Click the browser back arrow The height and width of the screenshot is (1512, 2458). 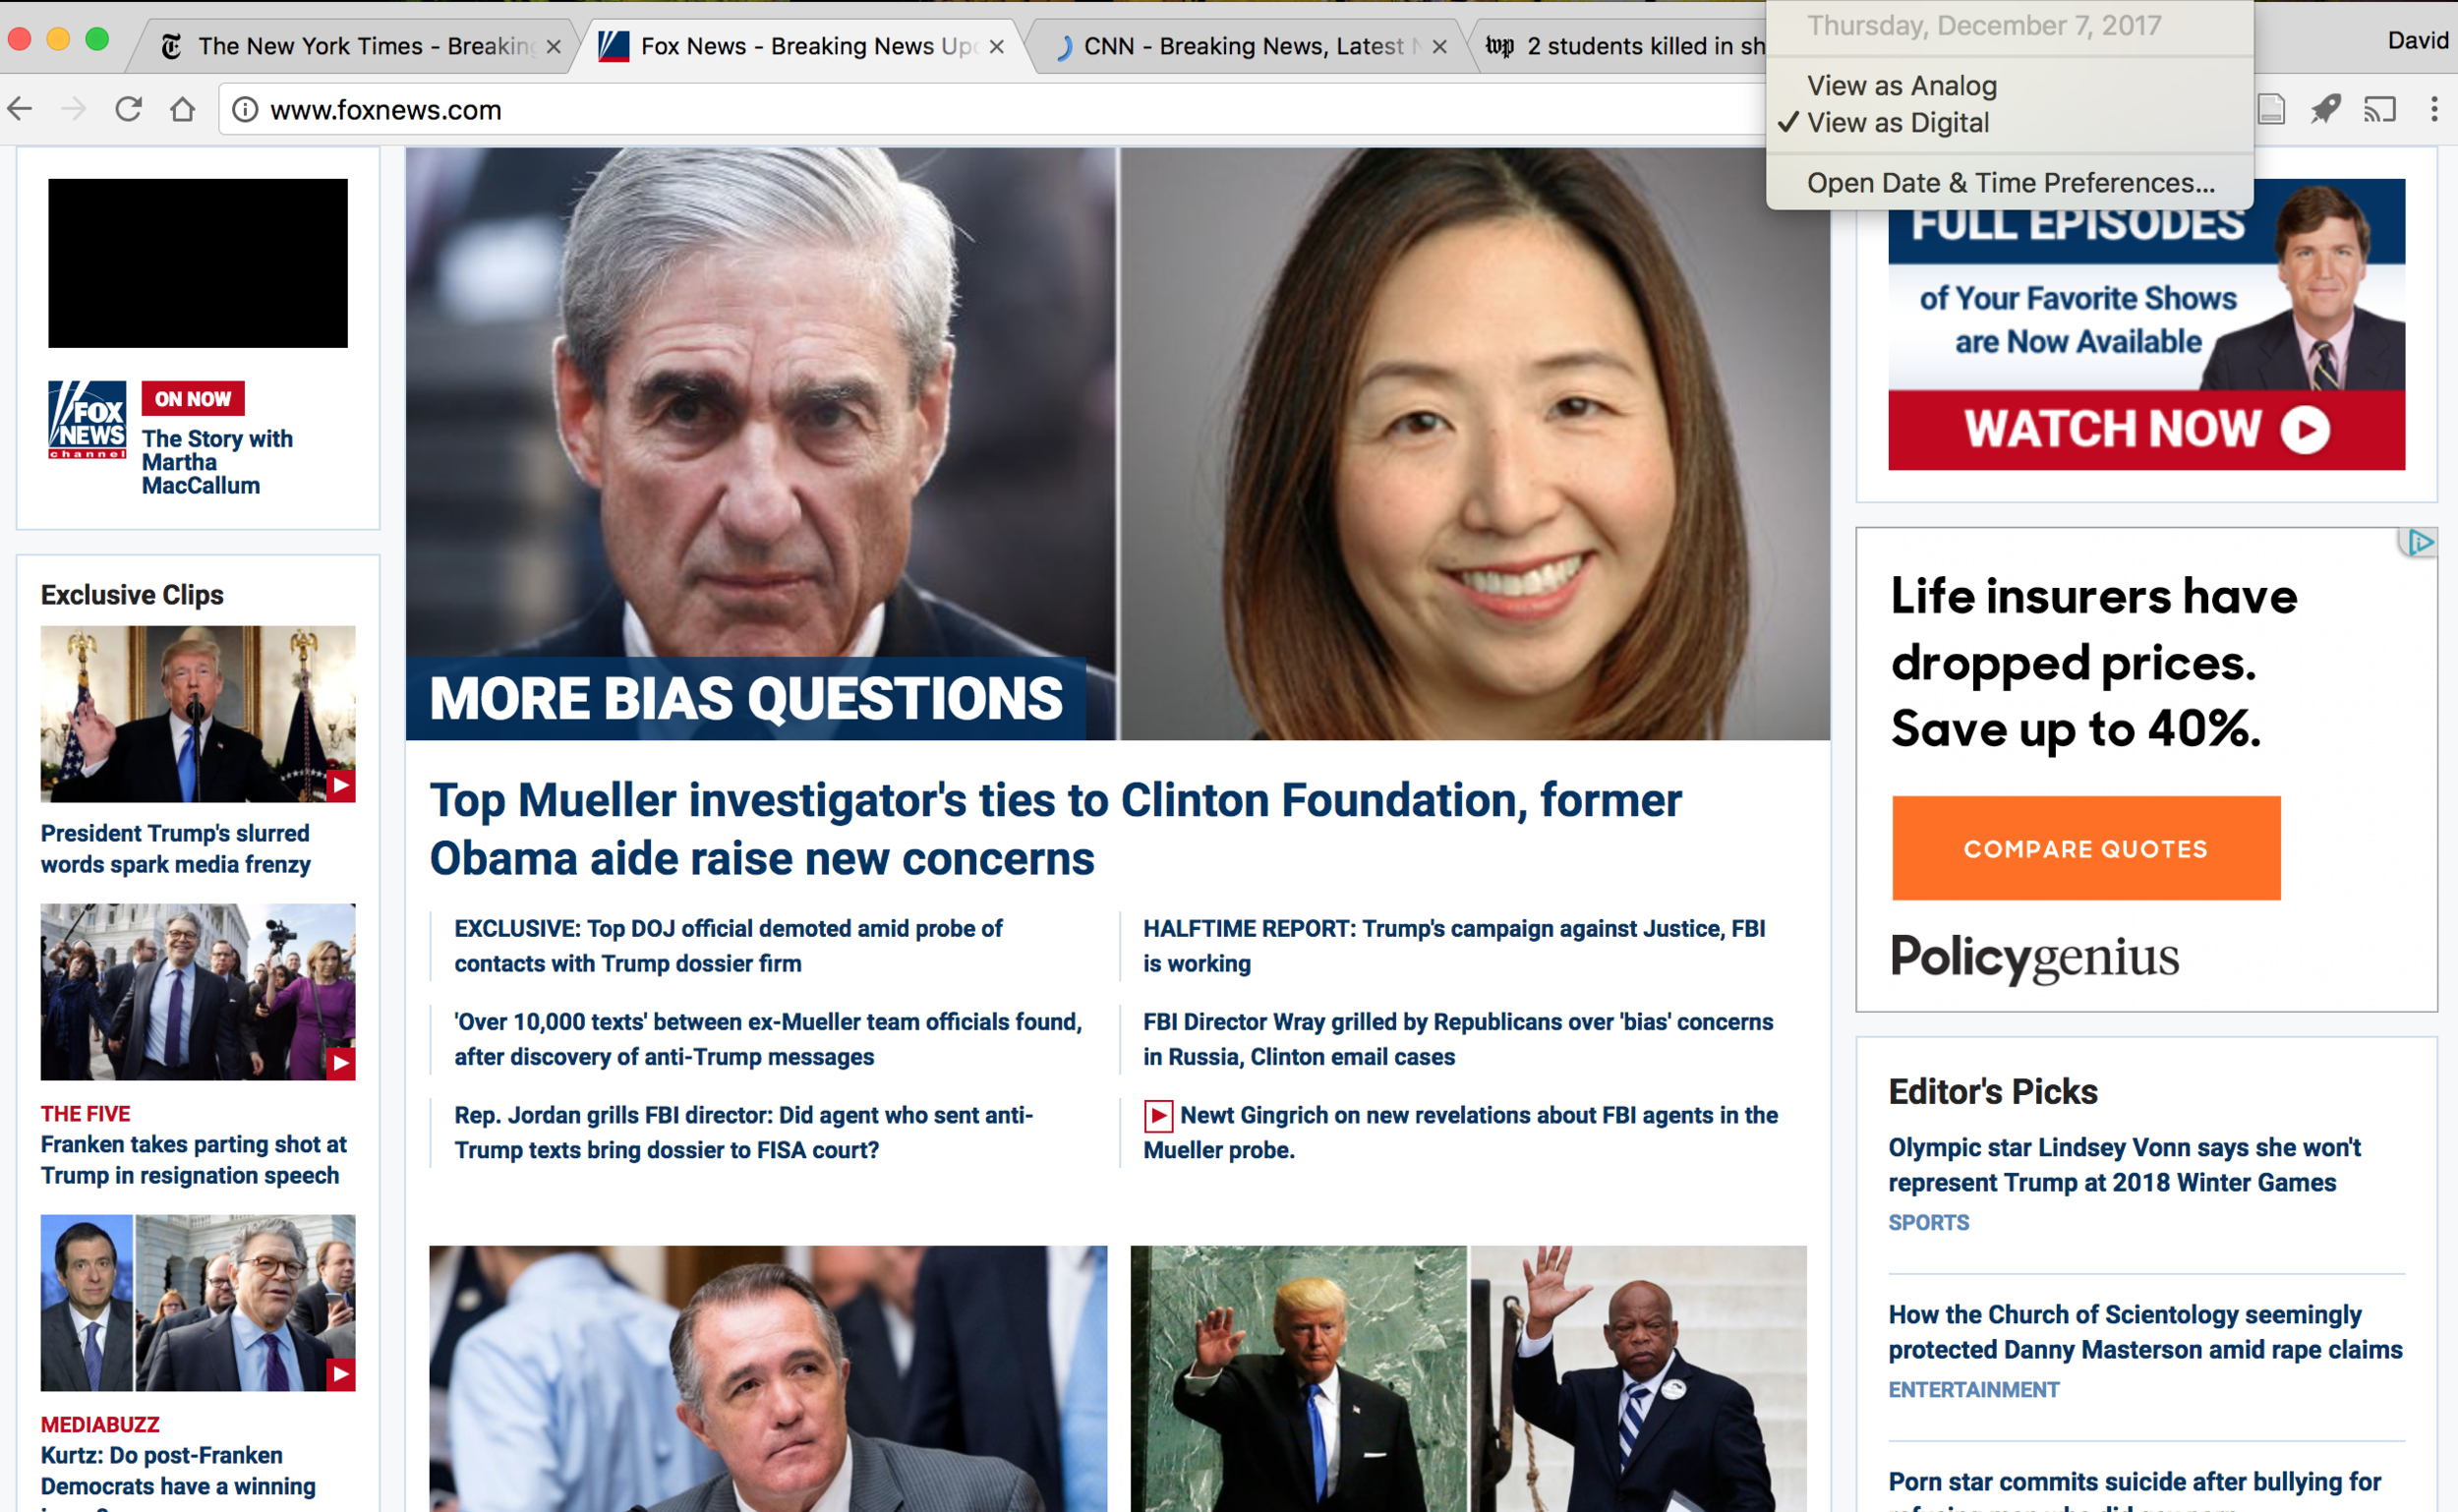tap(21, 109)
